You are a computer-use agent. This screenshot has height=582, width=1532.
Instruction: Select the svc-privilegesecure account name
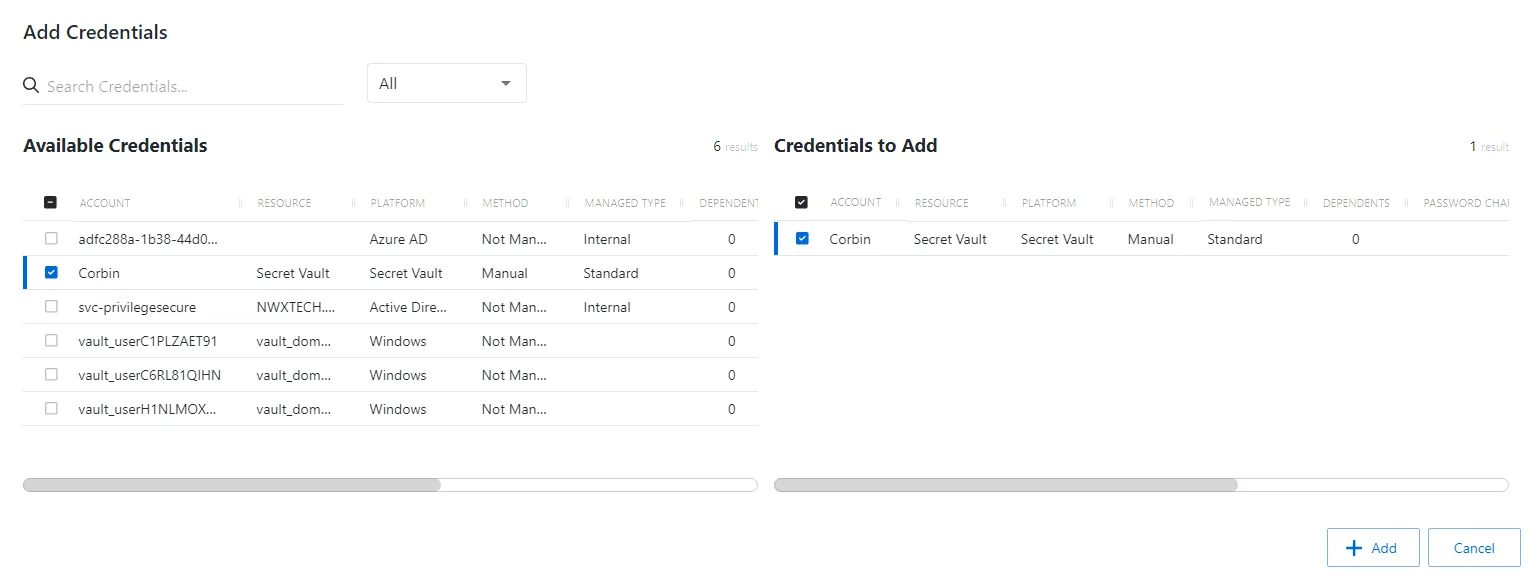pos(137,307)
